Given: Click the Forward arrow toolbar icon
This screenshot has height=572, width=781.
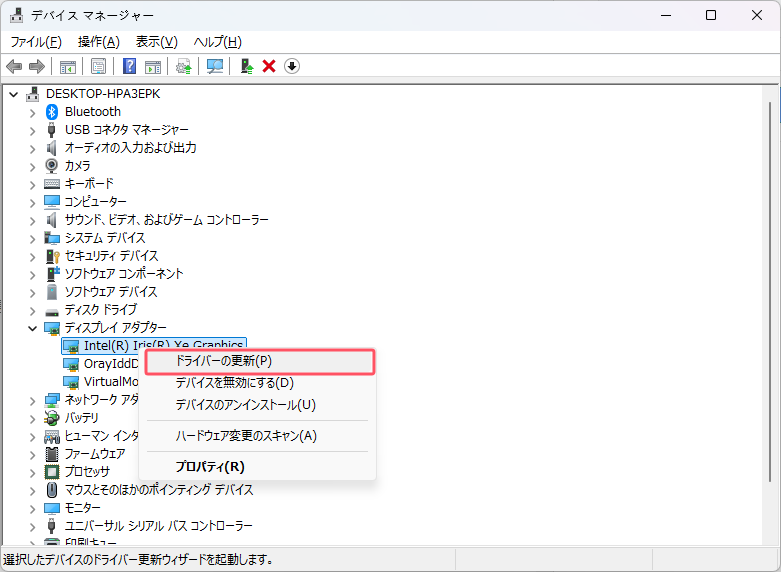Looking at the screenshot, I should [37, 66].
